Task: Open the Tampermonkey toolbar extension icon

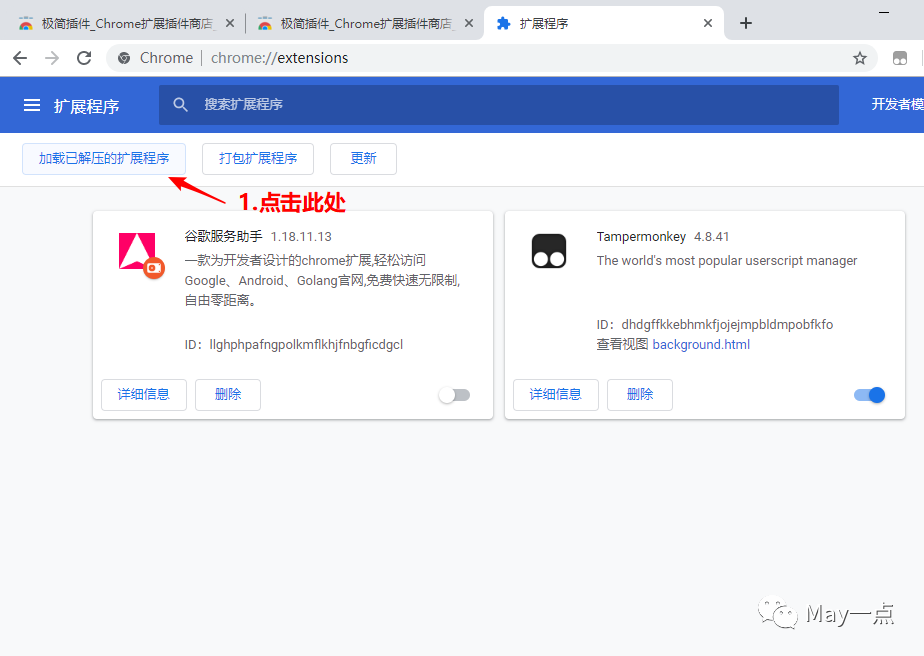Action: (x=900, y=58)
